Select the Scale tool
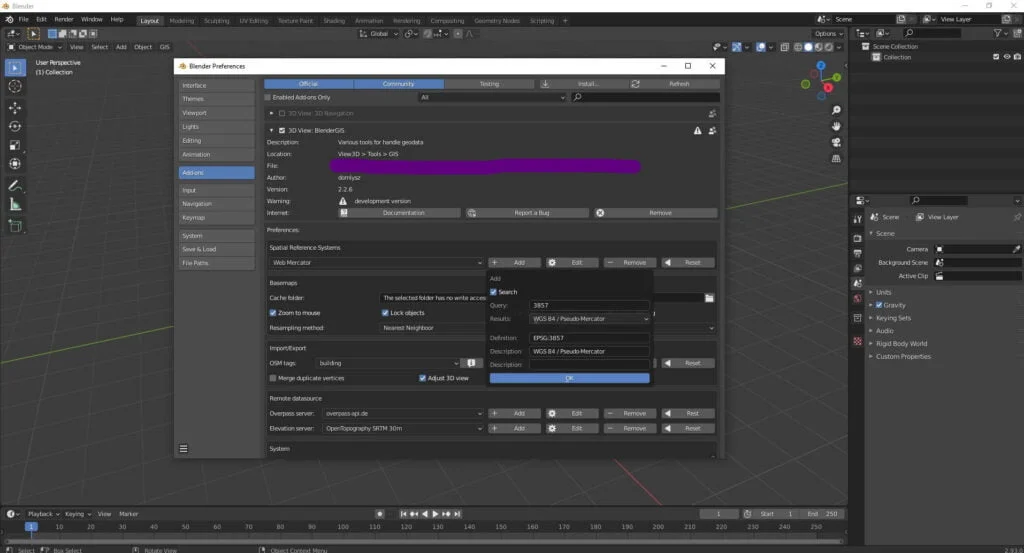The height and width of the screenshot is (553, 1024). click(15, 145)
